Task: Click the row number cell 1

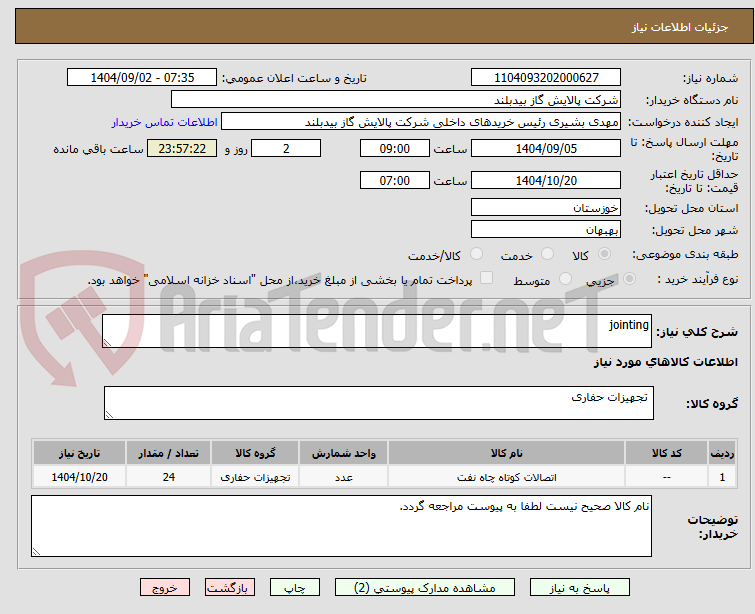Action: [x=722, y=477]
